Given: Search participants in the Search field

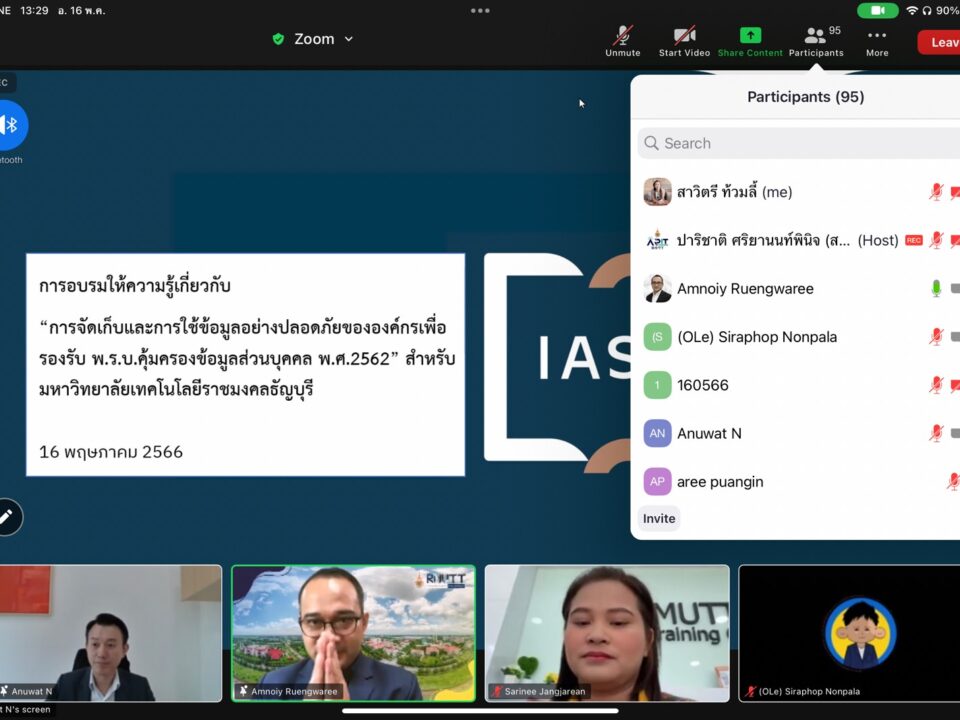Looking at the screenshot, I should pos(798,143).
